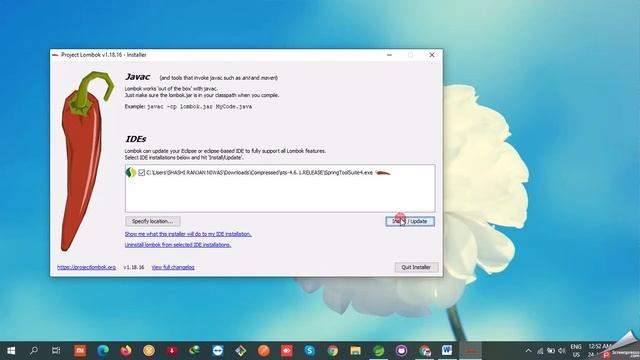The width and height of the screenshot is (640, 360).
Task: Open File Explorer from the taskbar
Action: pos(356,351)
